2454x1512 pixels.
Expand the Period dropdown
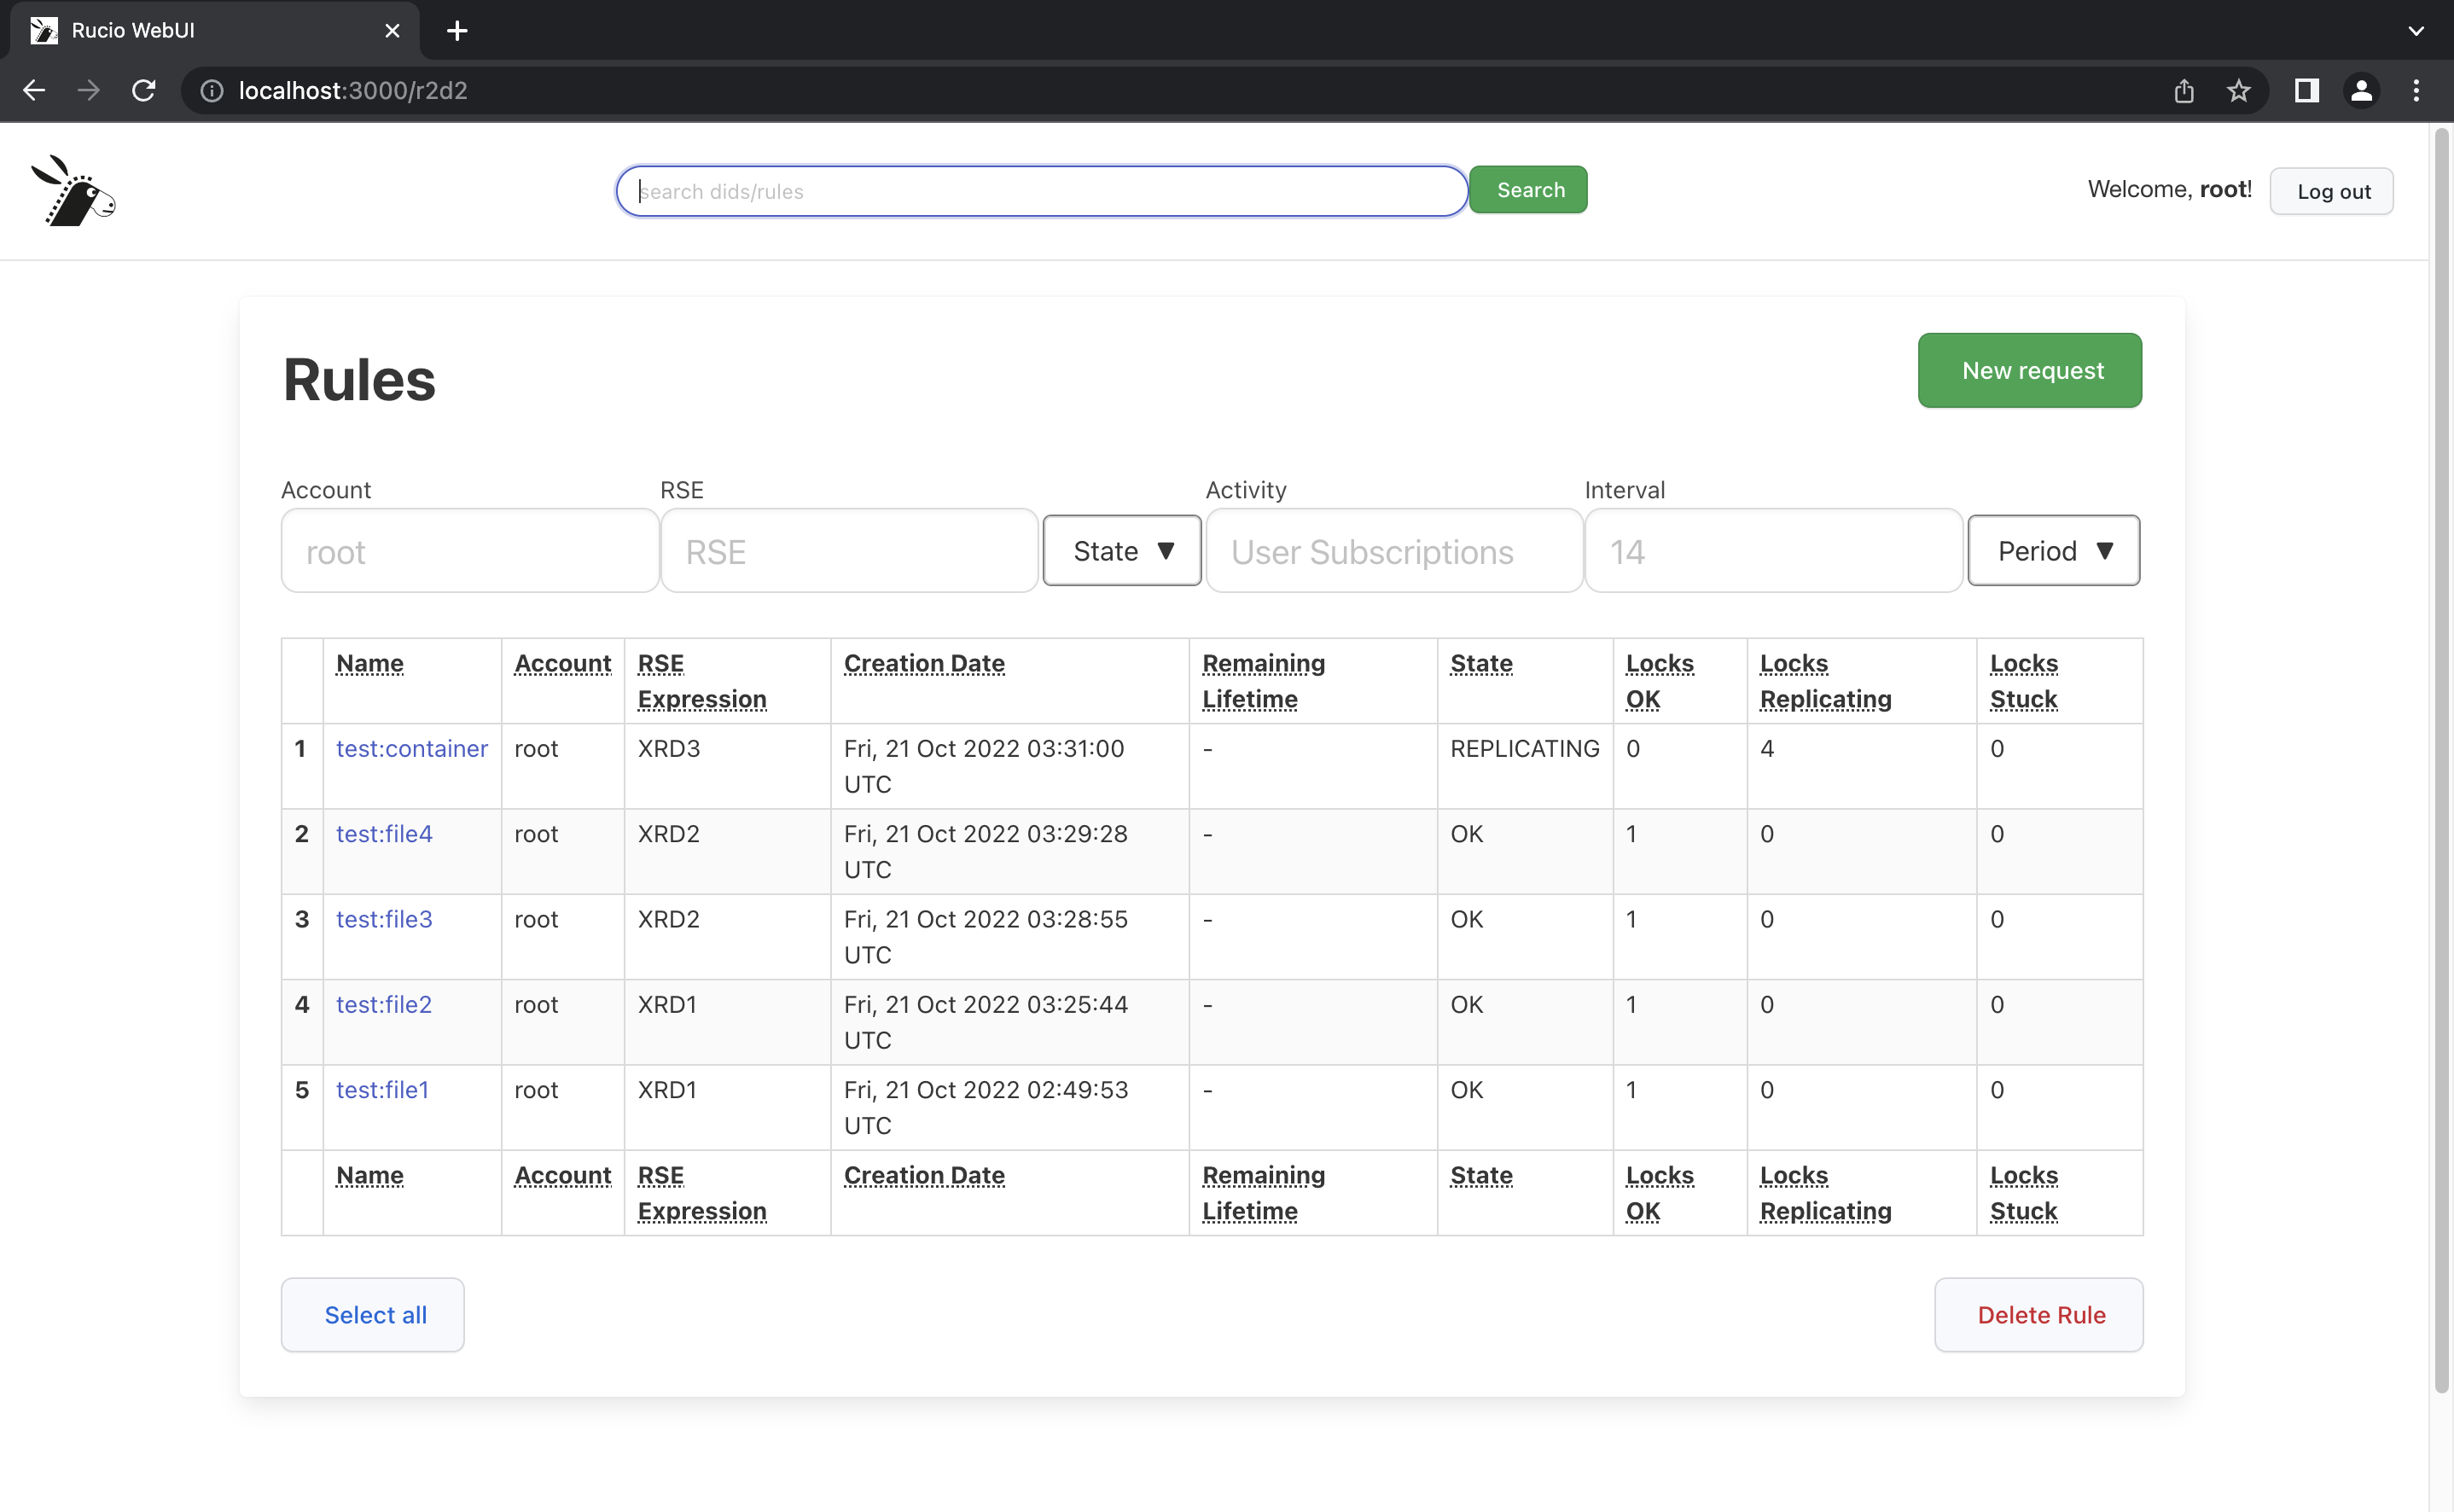coord(2053,551)
